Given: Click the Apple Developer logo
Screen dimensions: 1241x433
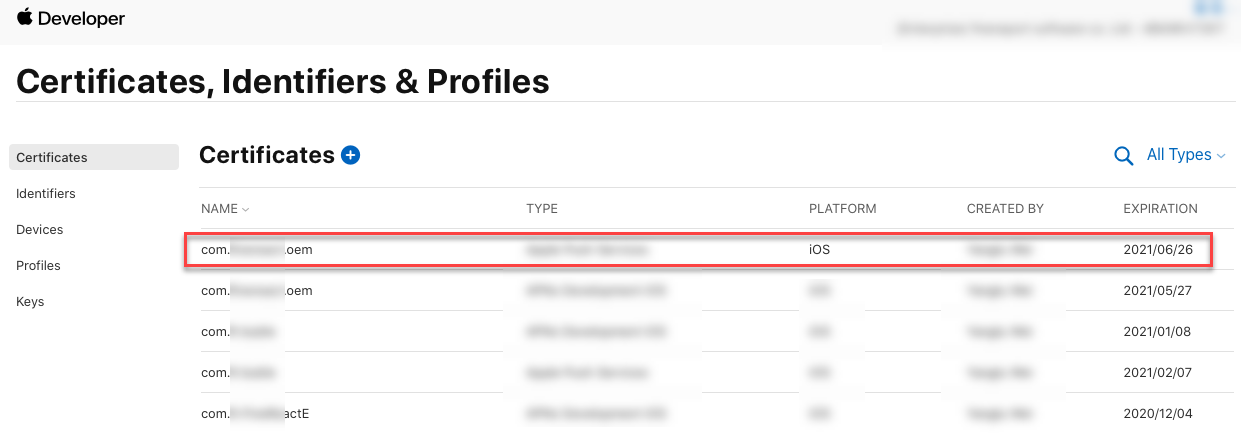Looking at the screenshot, I should click(25, 17).
